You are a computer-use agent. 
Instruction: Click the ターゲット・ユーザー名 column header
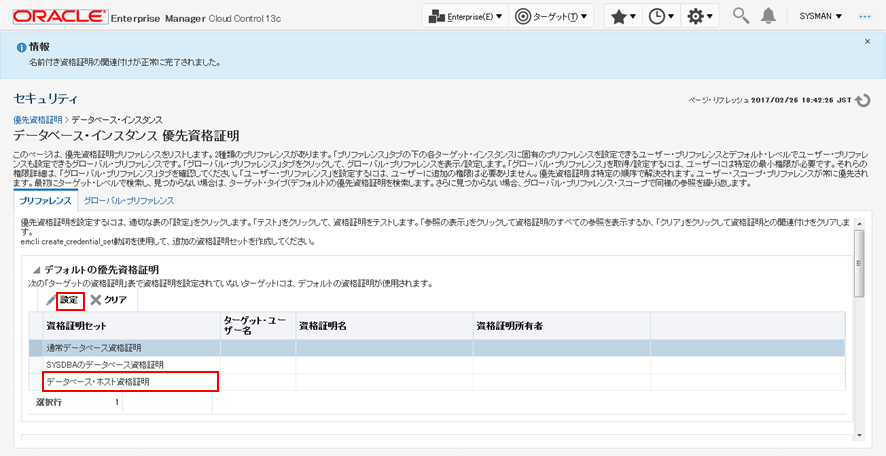(258, 325)
